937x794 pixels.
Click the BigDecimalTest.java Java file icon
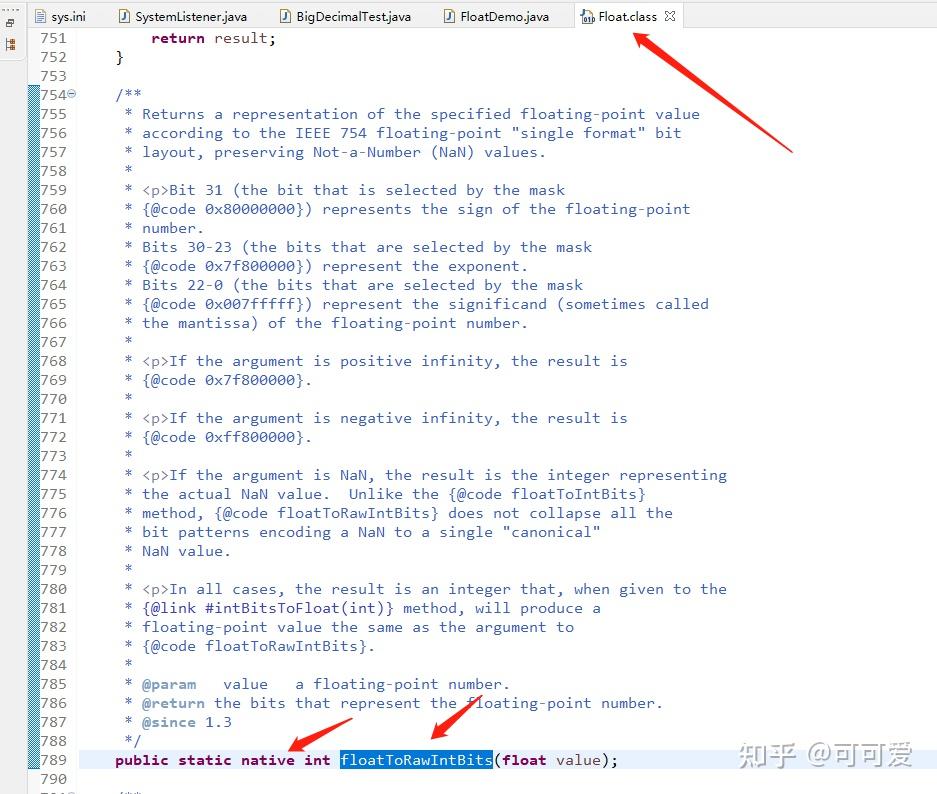pos(286,17)
